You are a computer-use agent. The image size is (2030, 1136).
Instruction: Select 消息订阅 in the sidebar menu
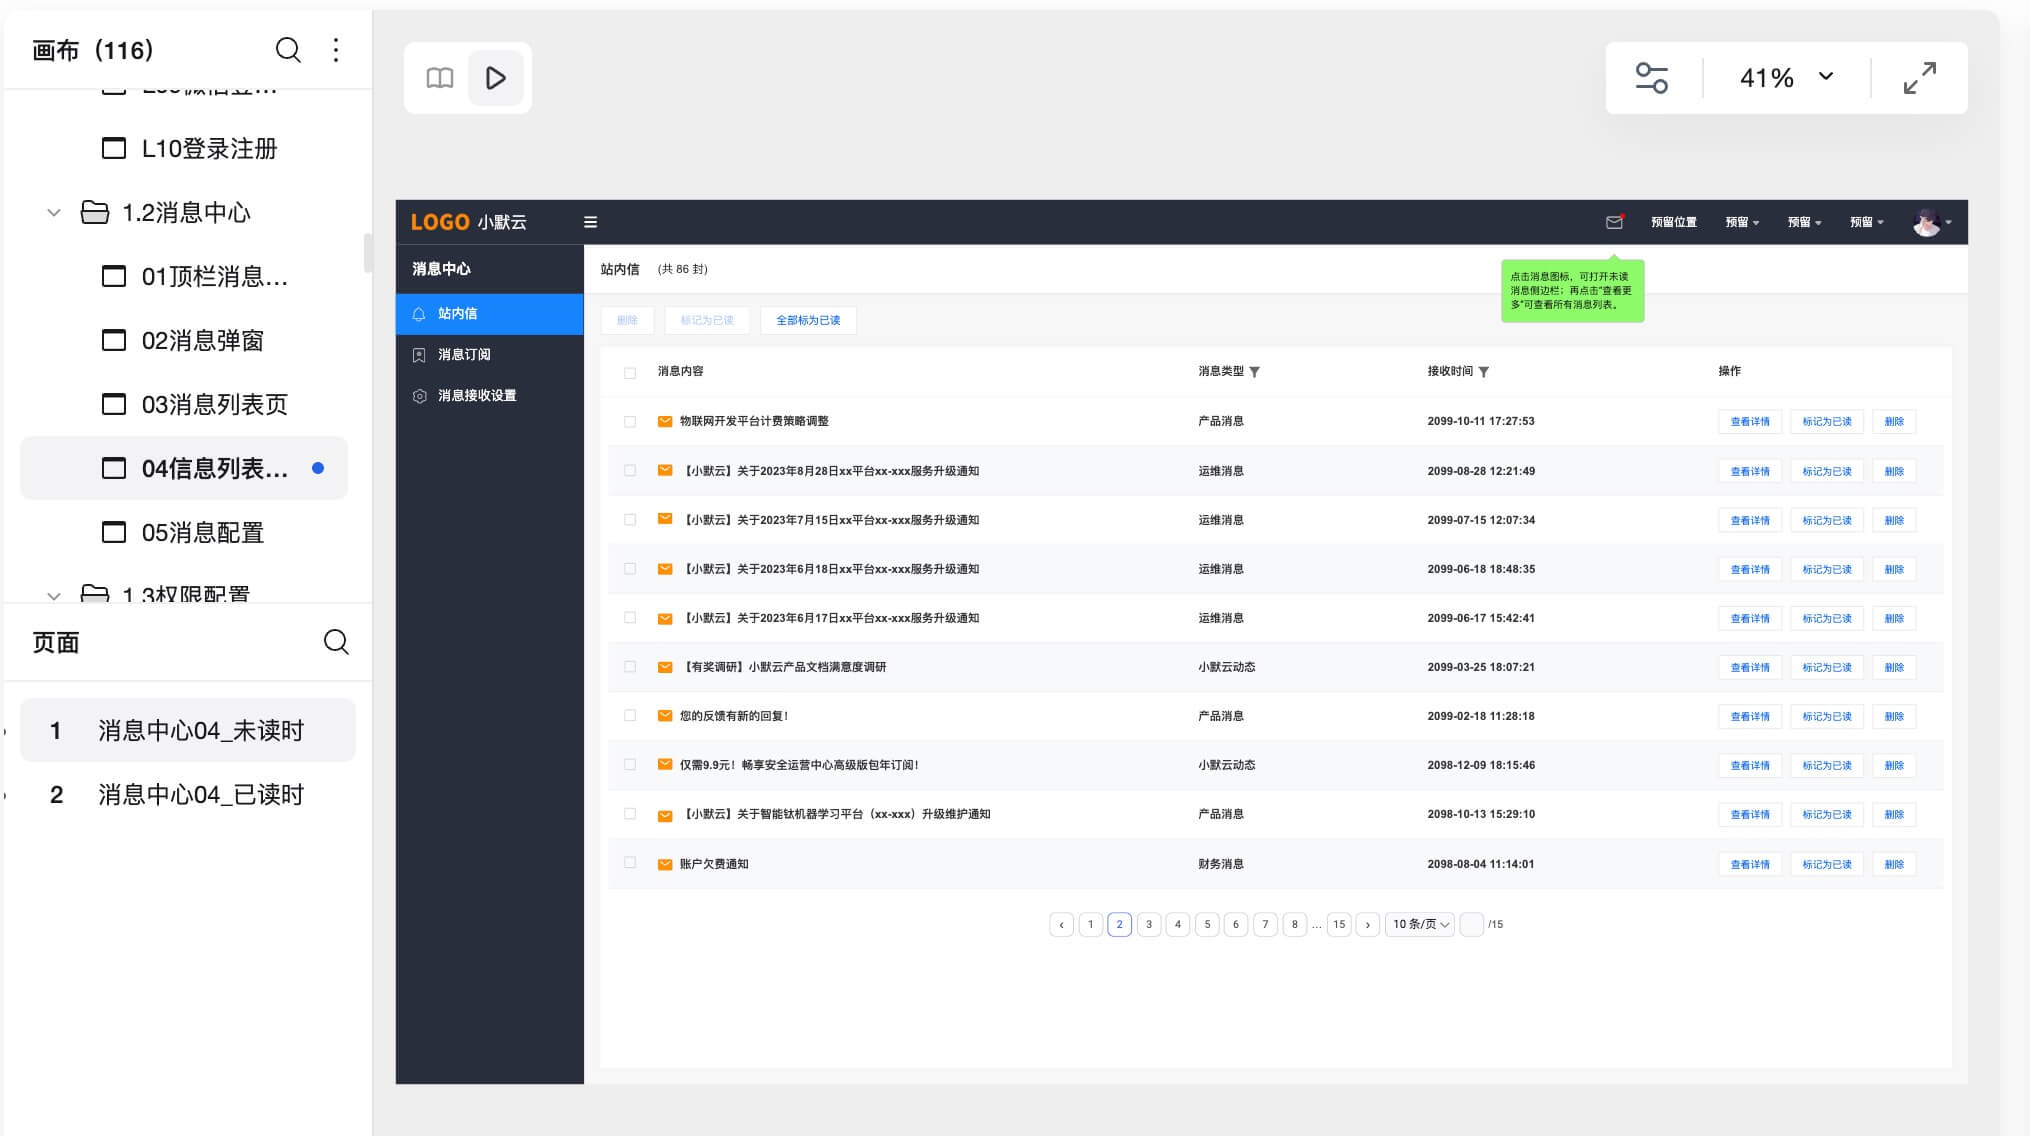point(464,355)
